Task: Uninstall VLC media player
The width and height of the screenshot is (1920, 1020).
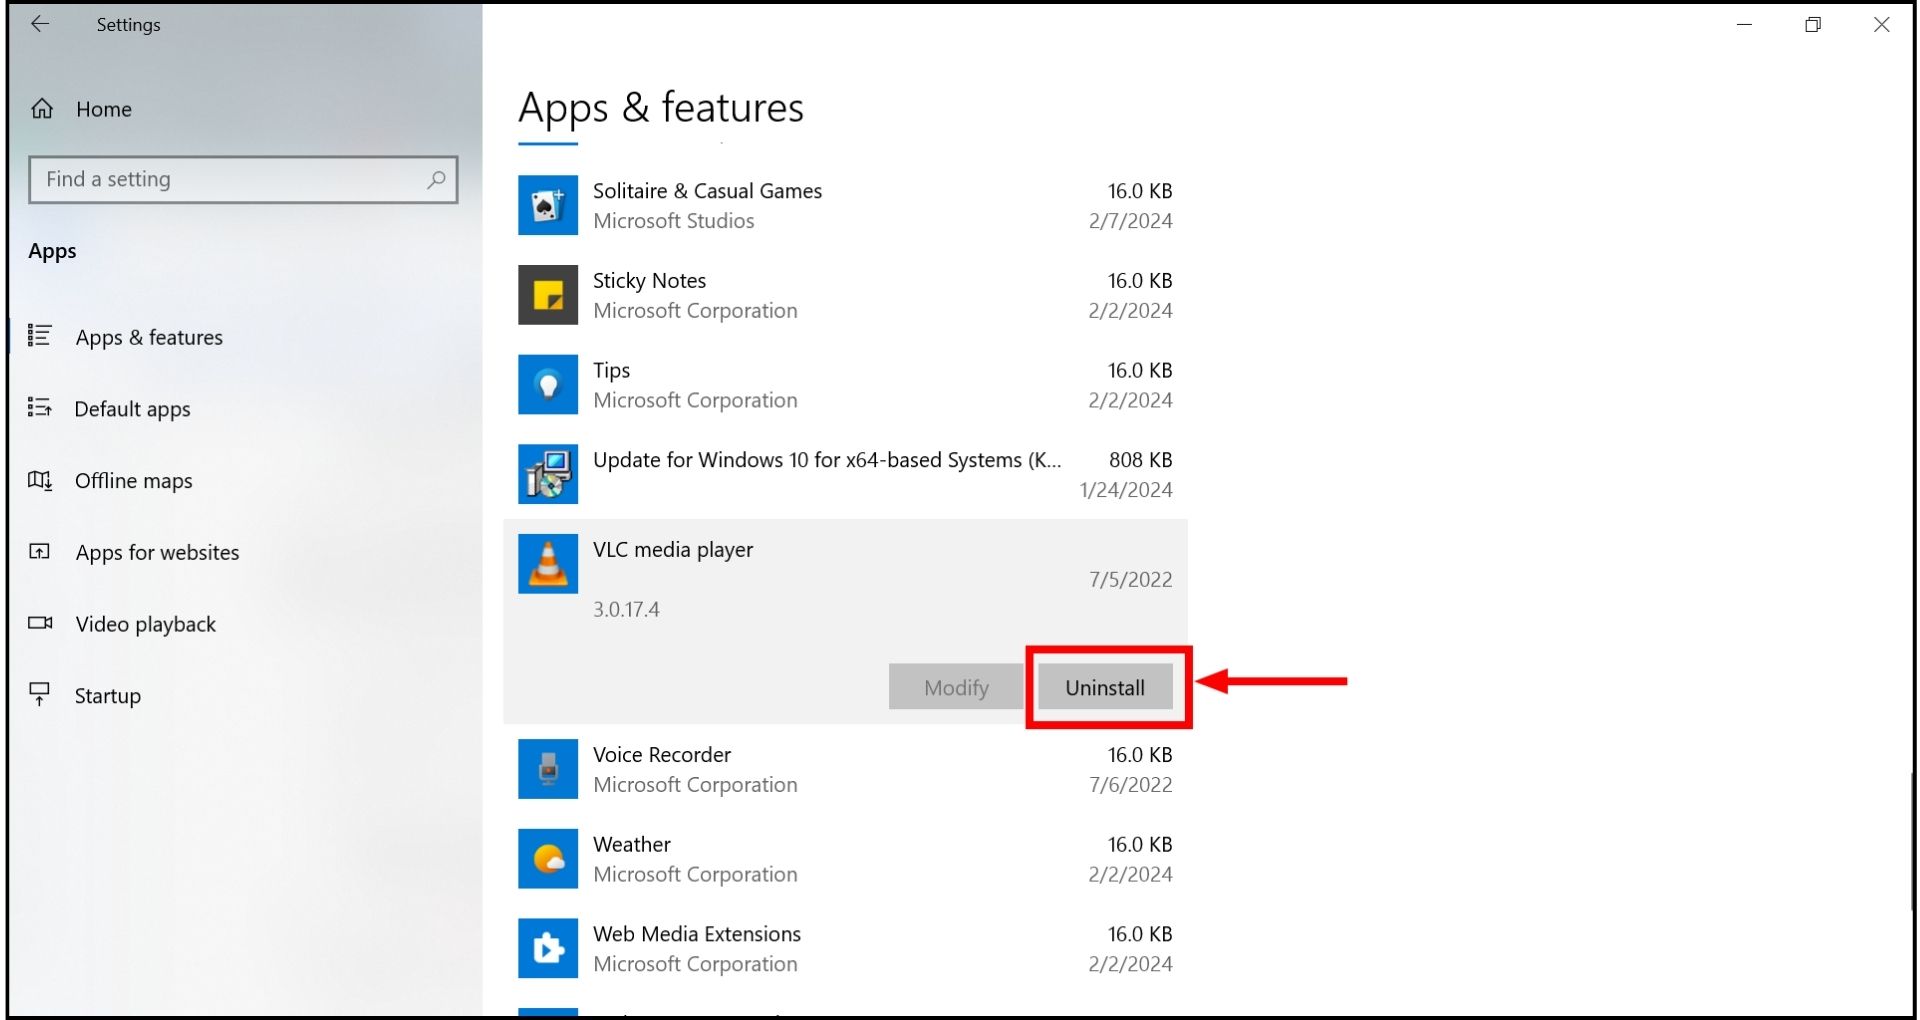Action: click(x=1104, y=688)
